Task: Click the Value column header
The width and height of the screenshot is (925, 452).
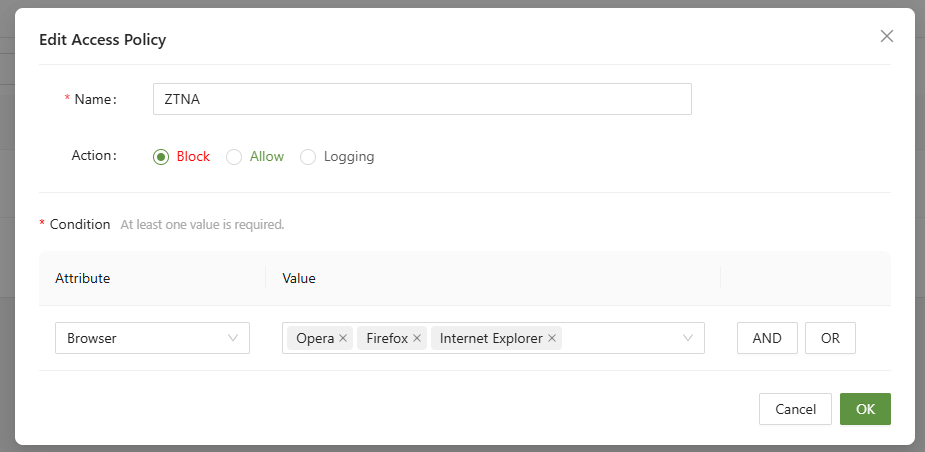Action: click(x=299, y=278)
